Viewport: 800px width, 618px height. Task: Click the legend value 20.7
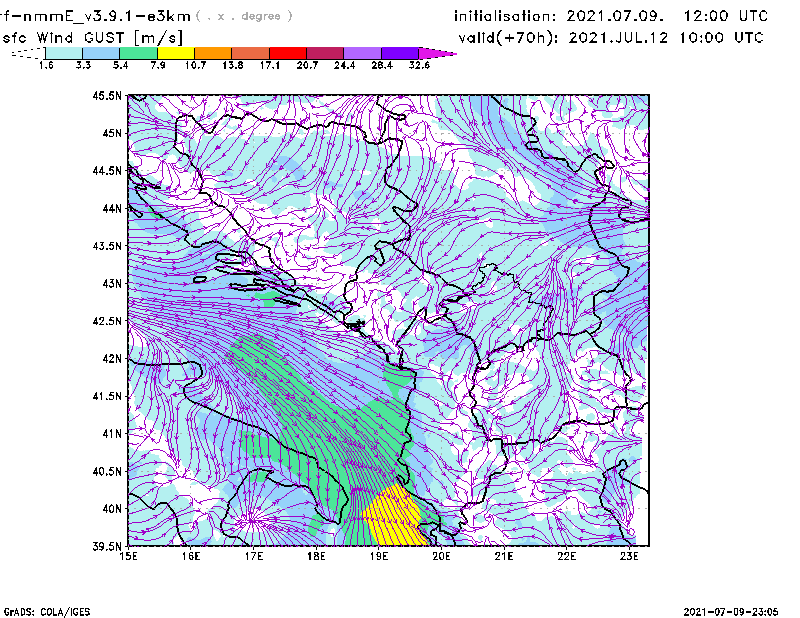click(x=307, y=65)
